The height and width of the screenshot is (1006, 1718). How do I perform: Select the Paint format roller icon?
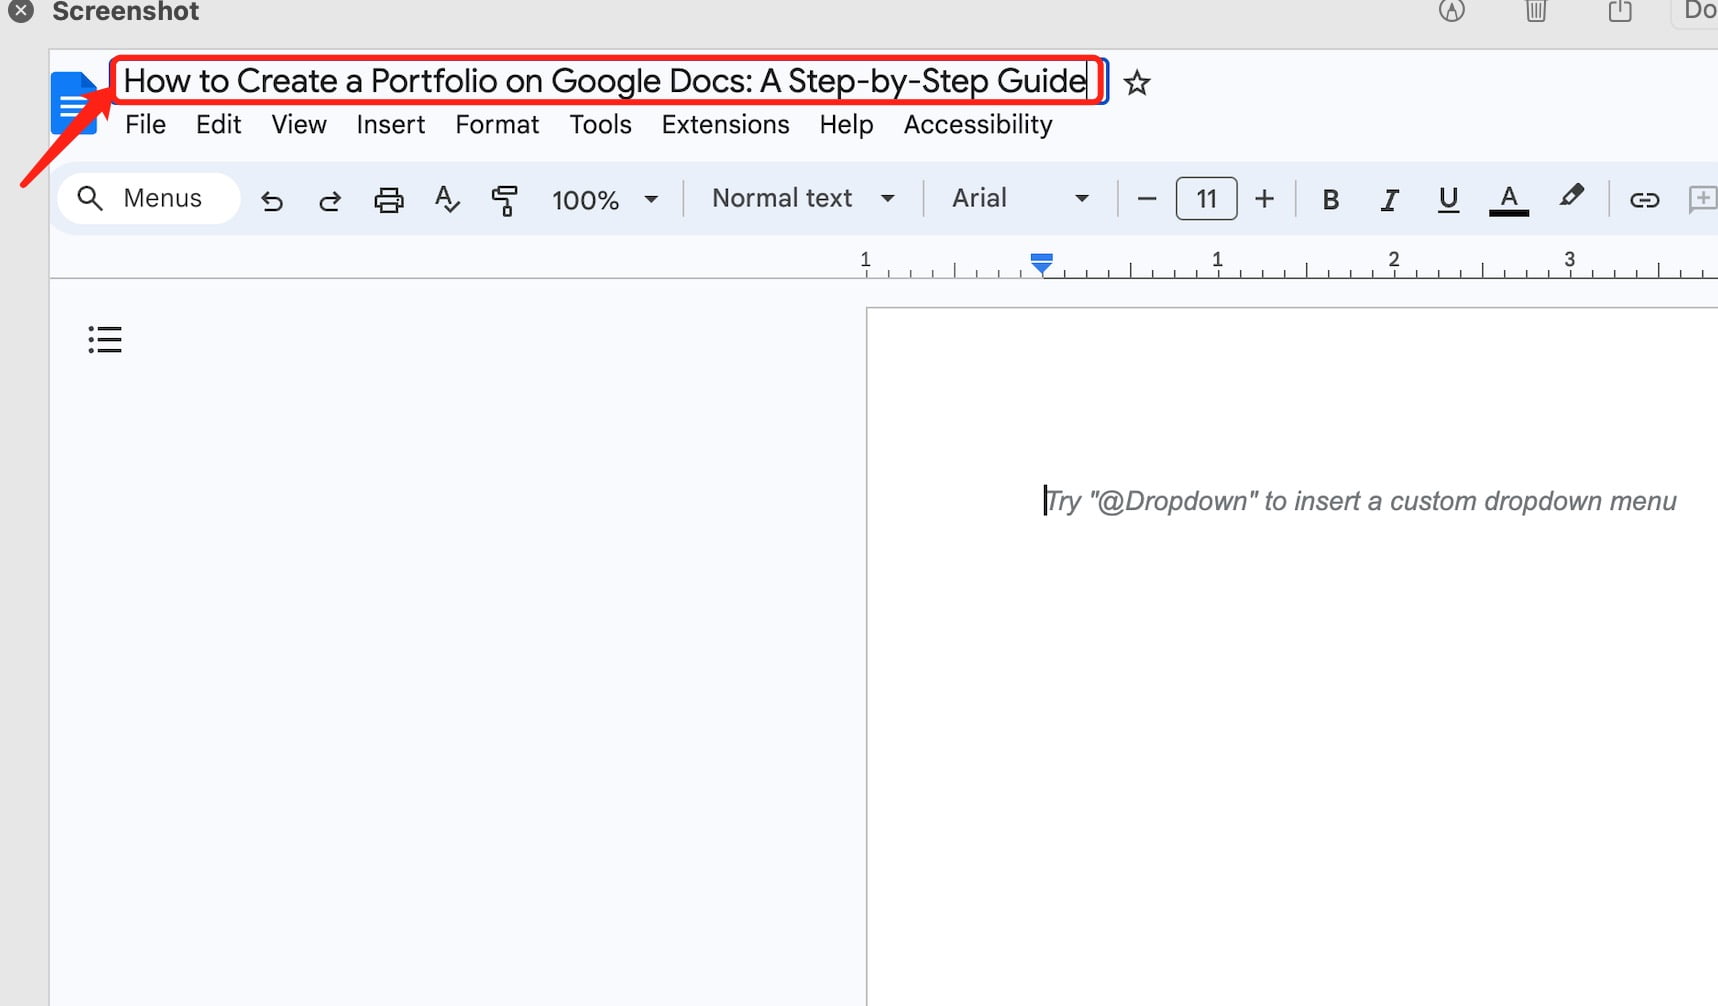point(505,200)
